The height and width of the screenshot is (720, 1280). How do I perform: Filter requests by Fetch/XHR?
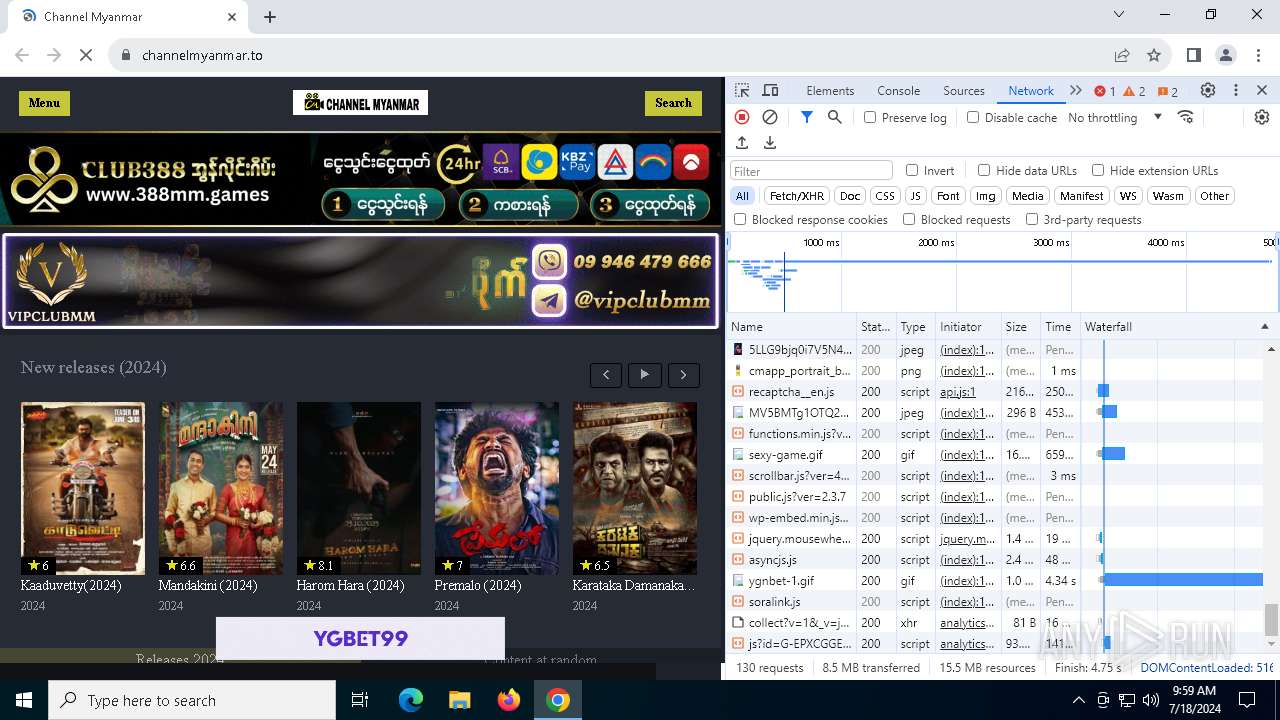pos(797,196)
